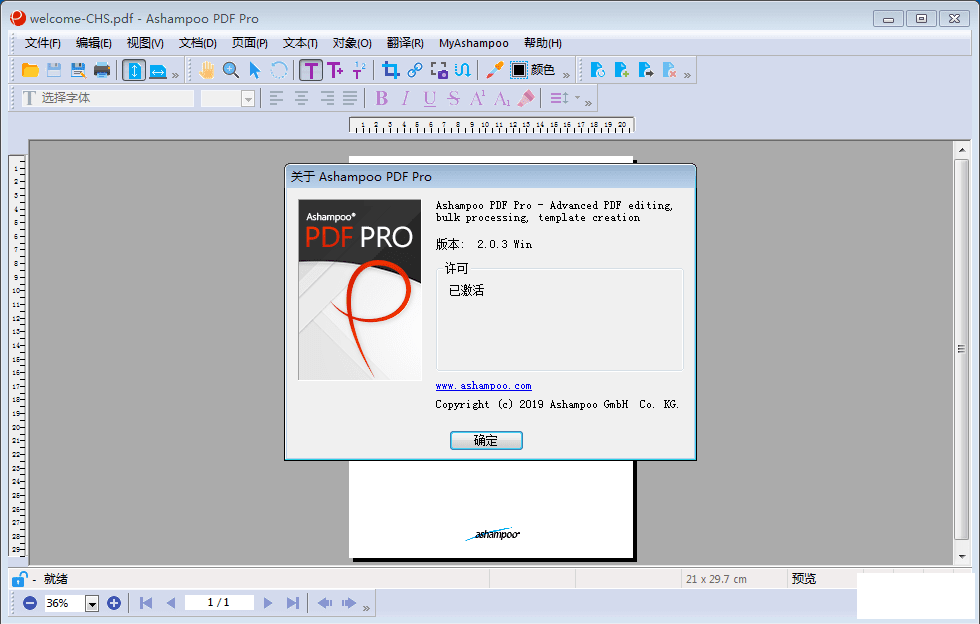
Task: Click the snapshot camera frame tool
Action: 439,70
